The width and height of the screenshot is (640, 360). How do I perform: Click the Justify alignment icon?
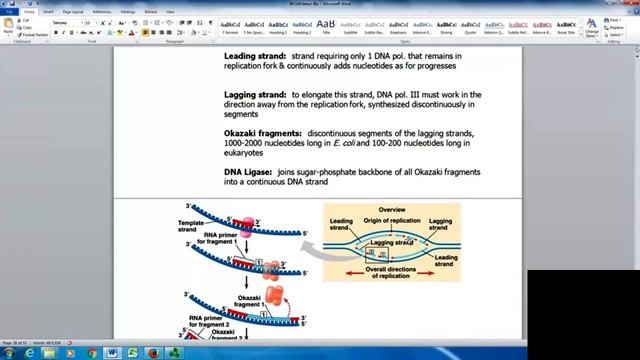pyautogui.click(x=169, y=33)
